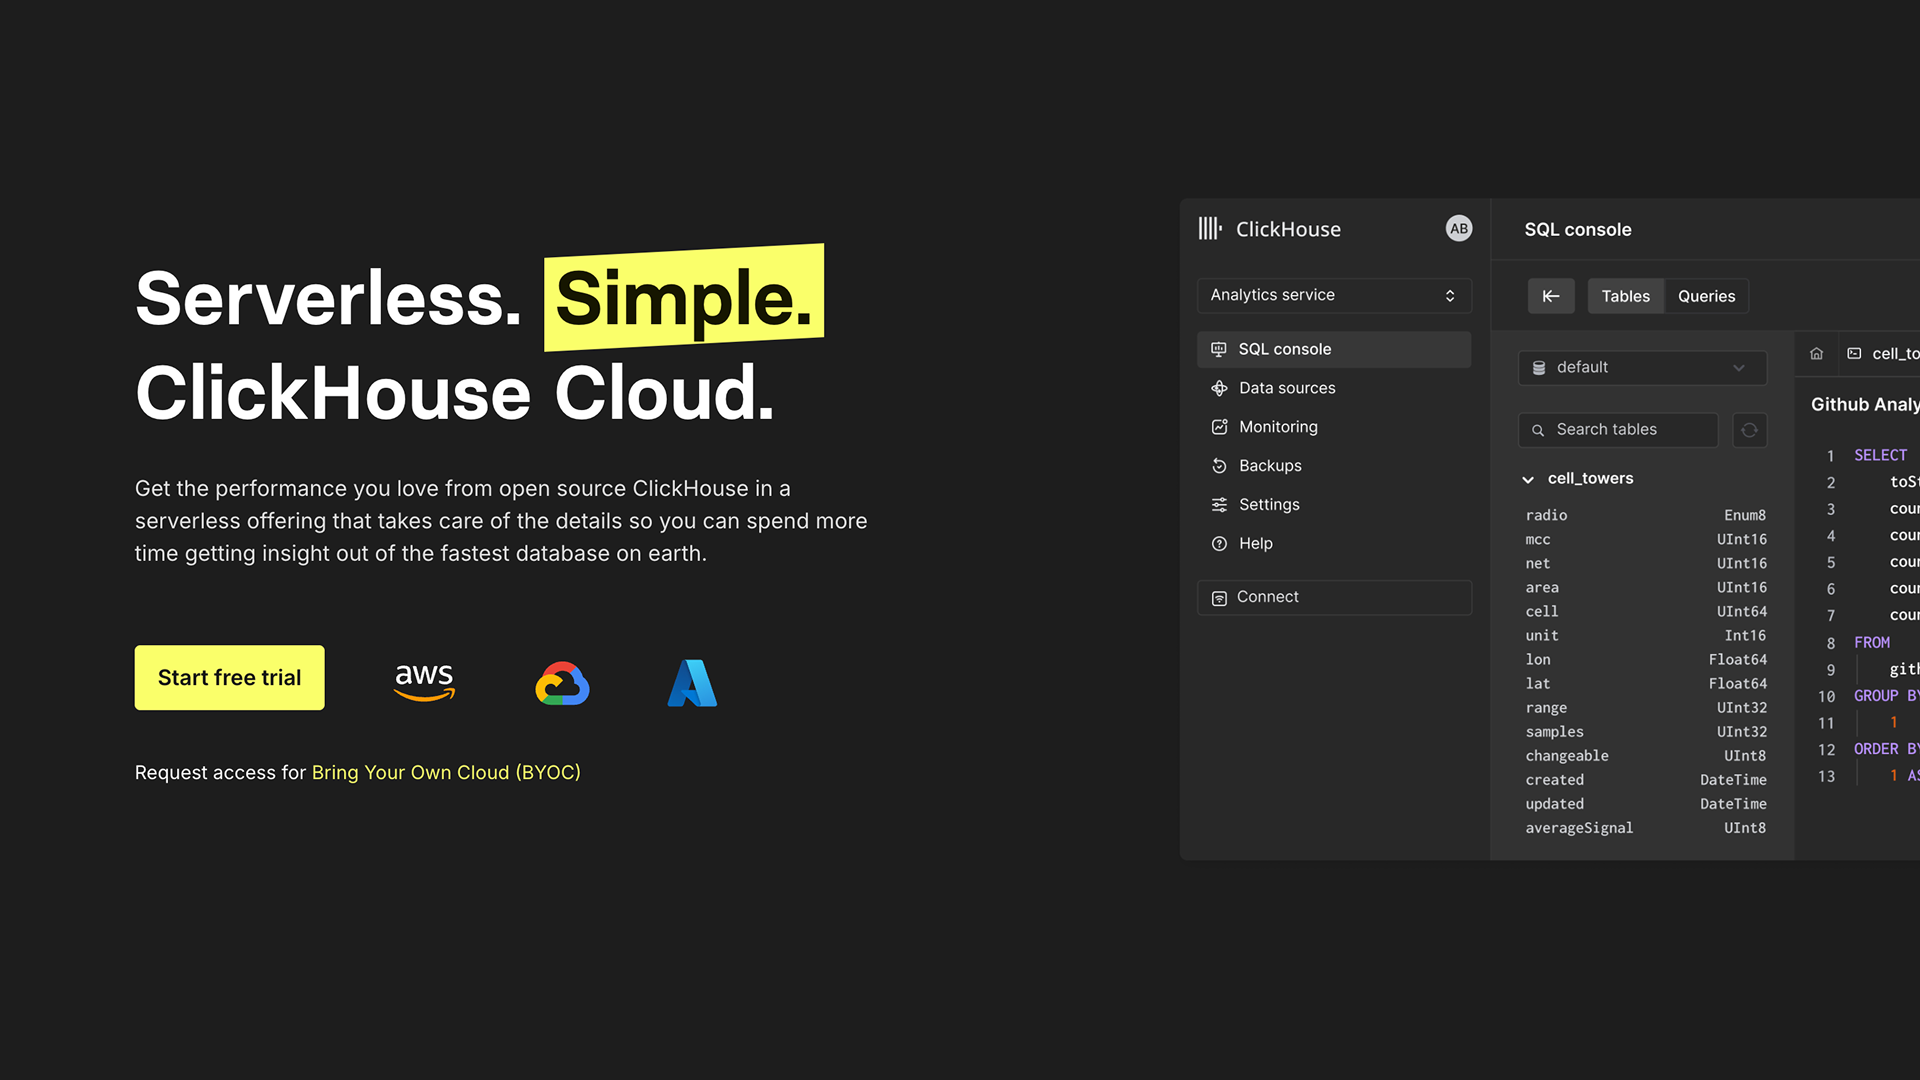Switch to the Tables tab

click(1625, 296)
